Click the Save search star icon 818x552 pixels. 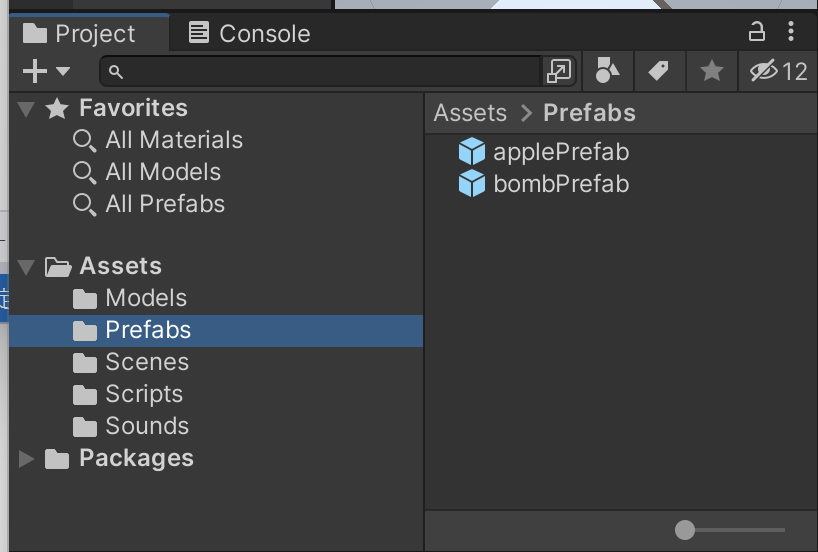tap(712, 71)
